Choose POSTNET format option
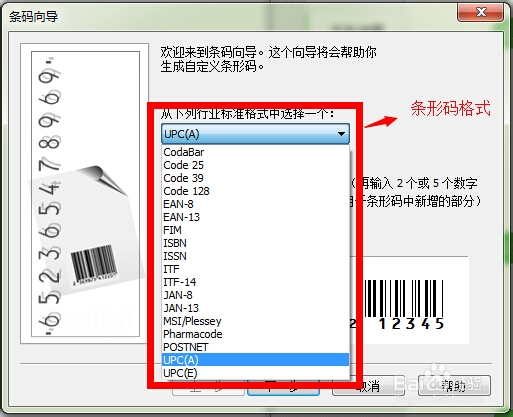 tap(255, 347)
